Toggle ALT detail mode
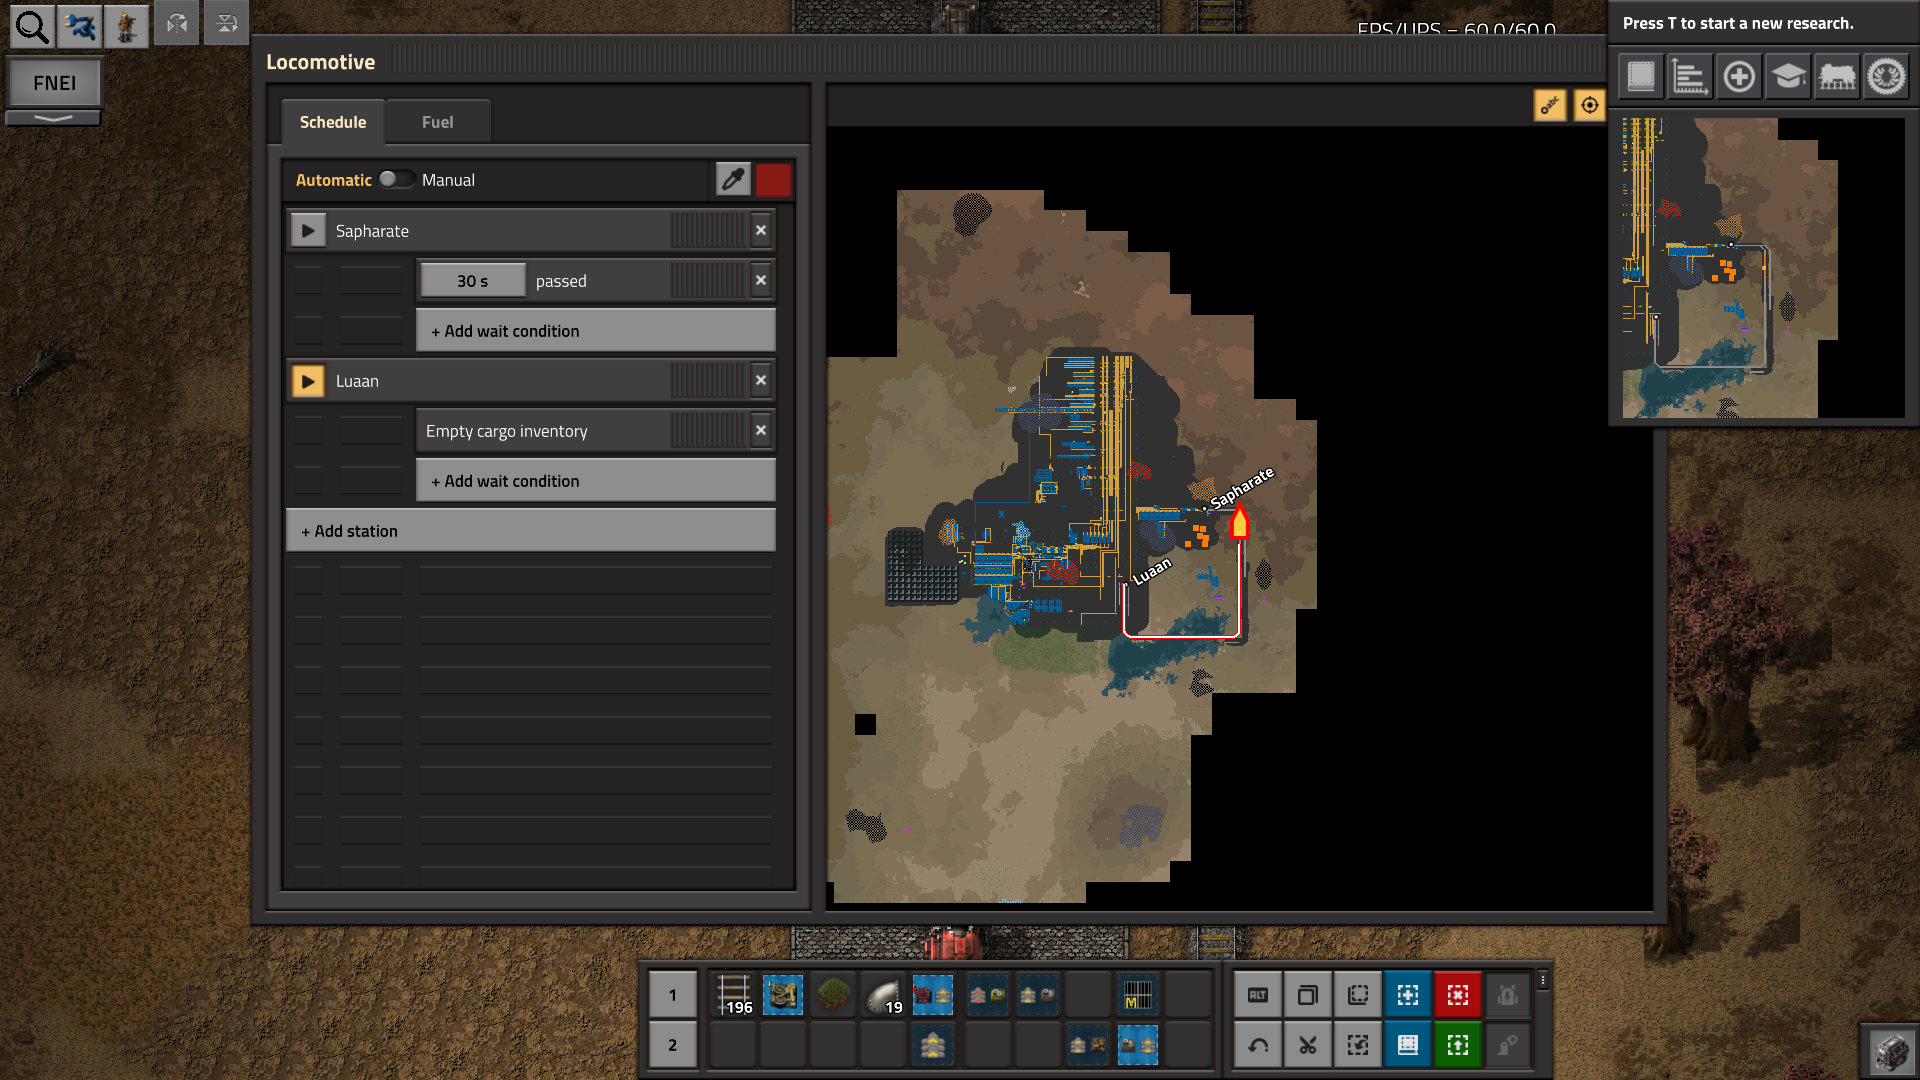Viewport: 1920px width, 1080px height. [1258, 995]
